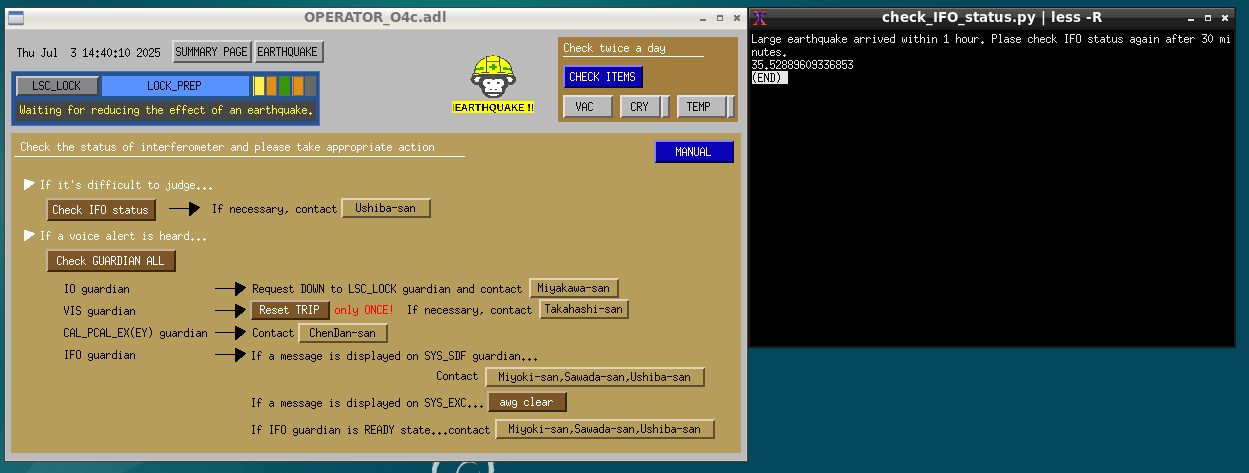Screen dimensions: 1249x473
Task: Close the OPERATOR_O4c.adl window
Action: (x=737, y=17)
